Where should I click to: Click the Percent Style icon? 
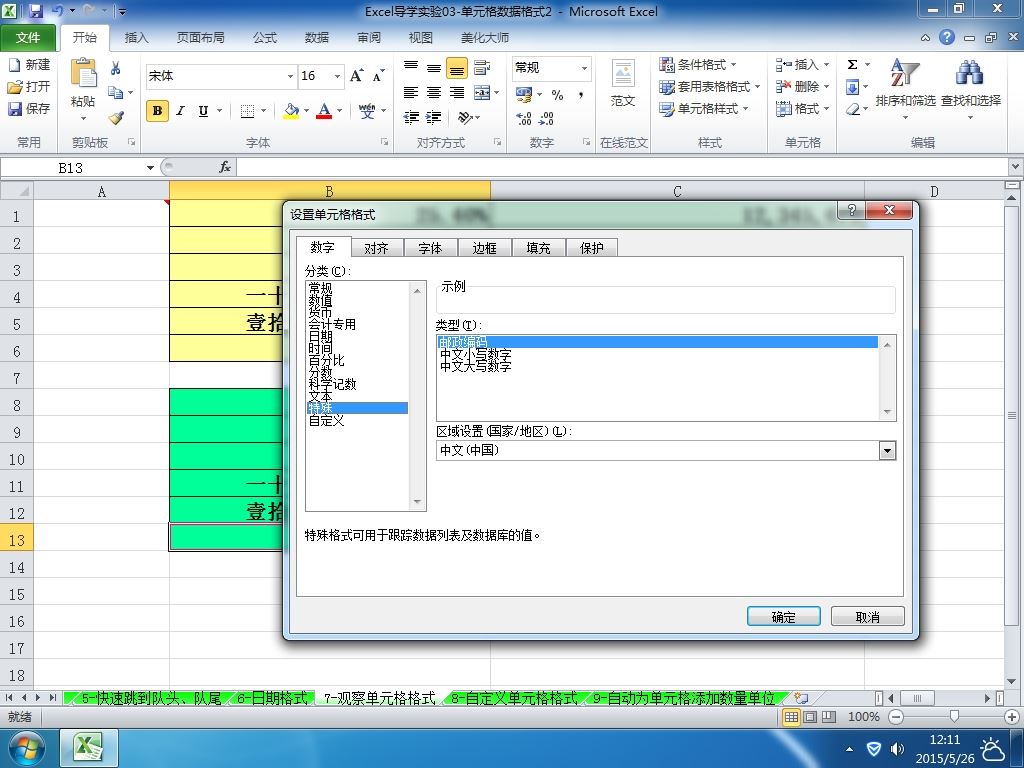tap(557, 95)
